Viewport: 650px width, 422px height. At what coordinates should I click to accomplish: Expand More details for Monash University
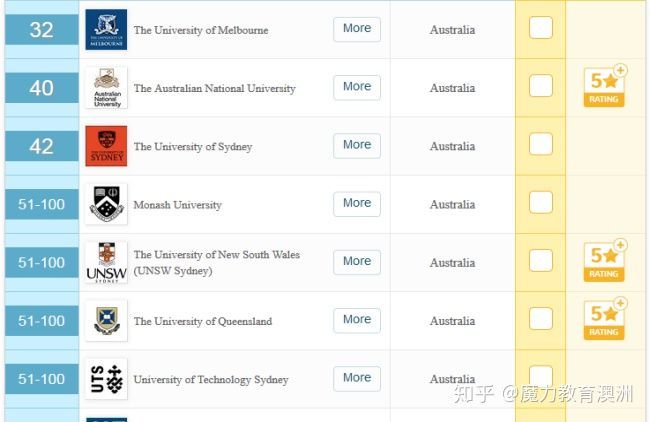click(x=357, y=204)
